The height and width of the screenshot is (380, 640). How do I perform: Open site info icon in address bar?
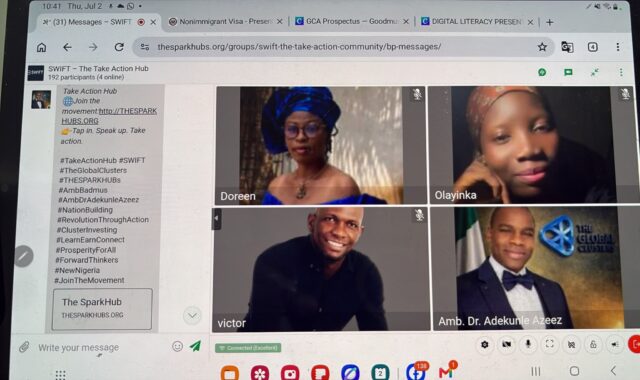tap(145, 47)
